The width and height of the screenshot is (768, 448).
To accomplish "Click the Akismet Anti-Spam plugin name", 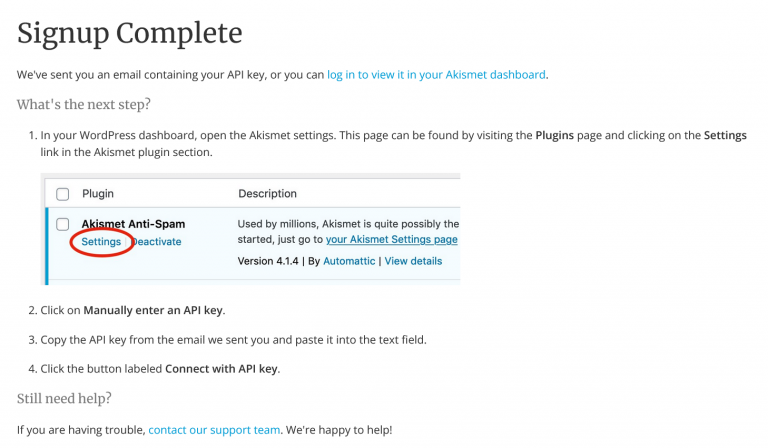I will point(133,224).
